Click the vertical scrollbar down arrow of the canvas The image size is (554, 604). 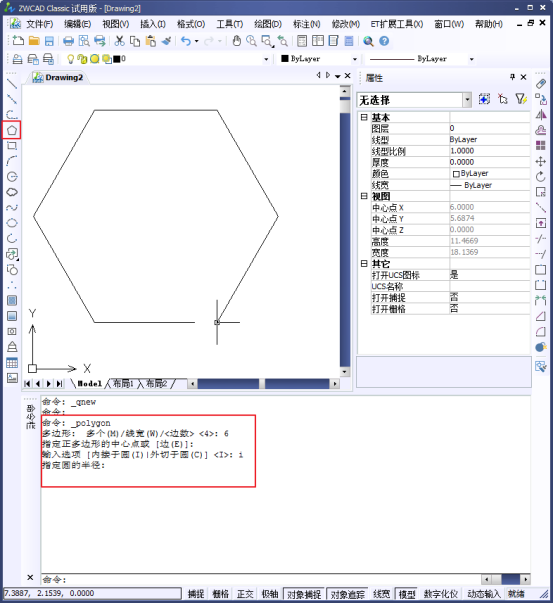pyautogui.click(x=345, y=372)
